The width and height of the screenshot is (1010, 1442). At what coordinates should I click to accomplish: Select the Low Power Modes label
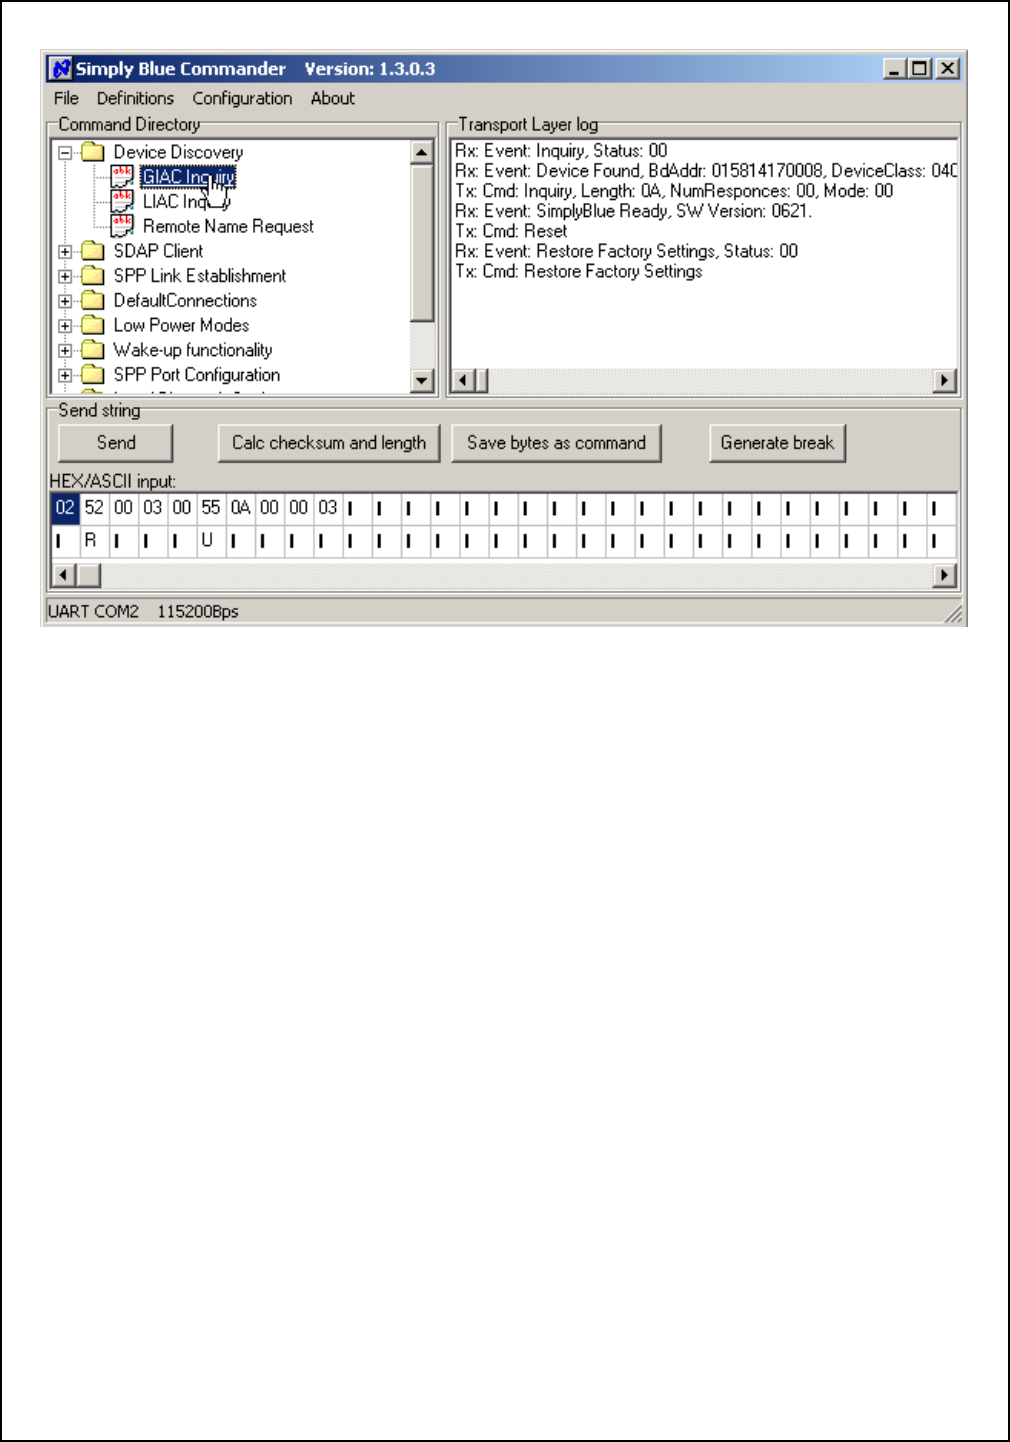click(181, 325)
